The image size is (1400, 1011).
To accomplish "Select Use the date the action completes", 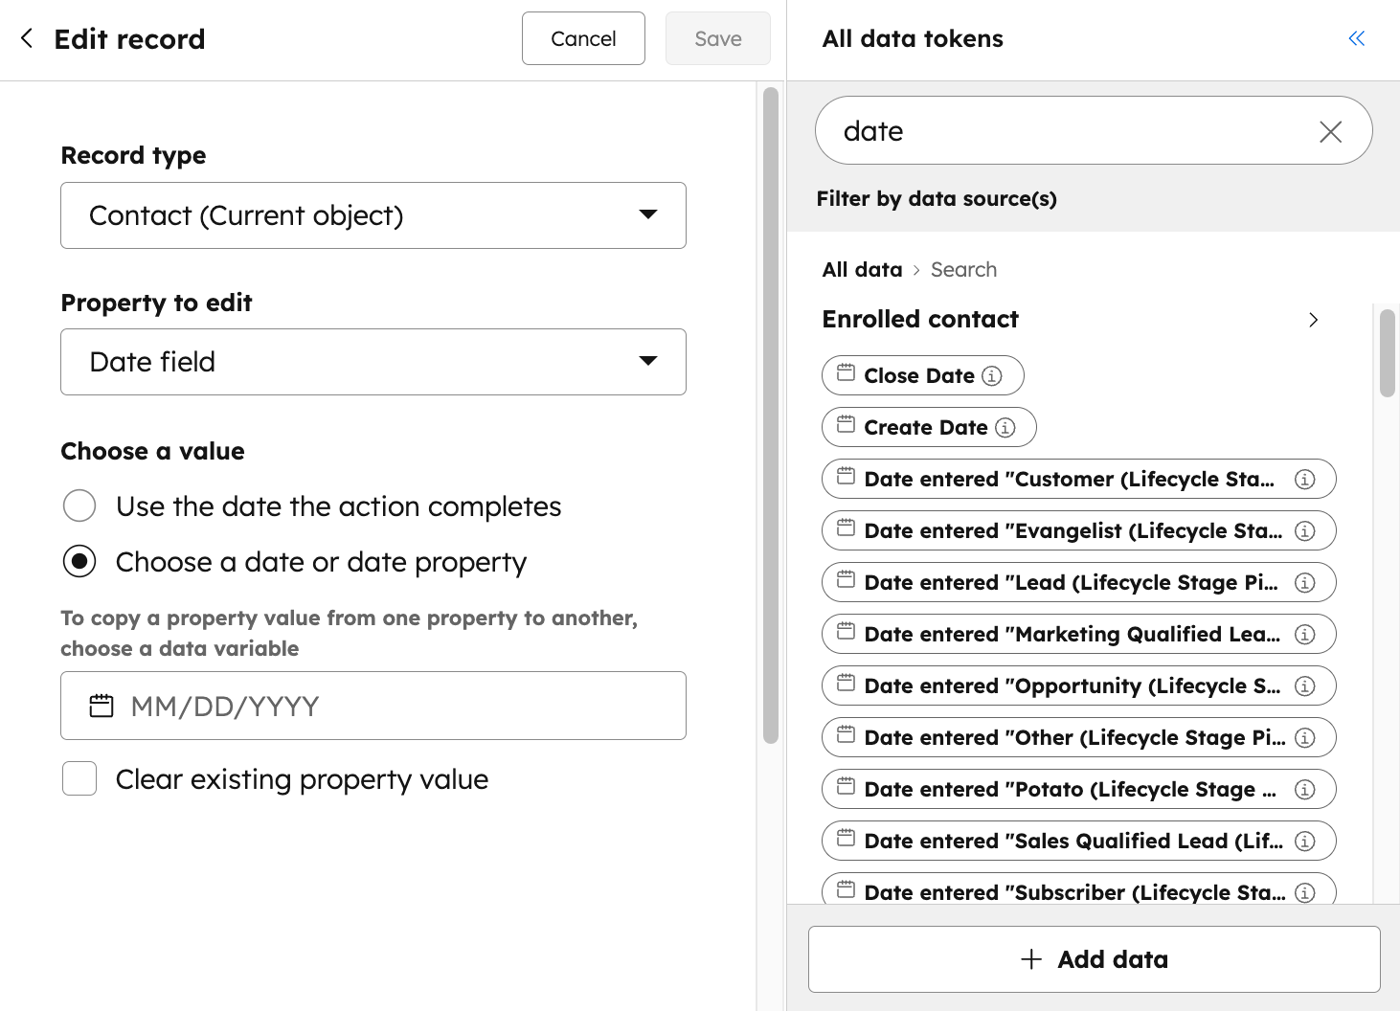I will coord(79,506).
